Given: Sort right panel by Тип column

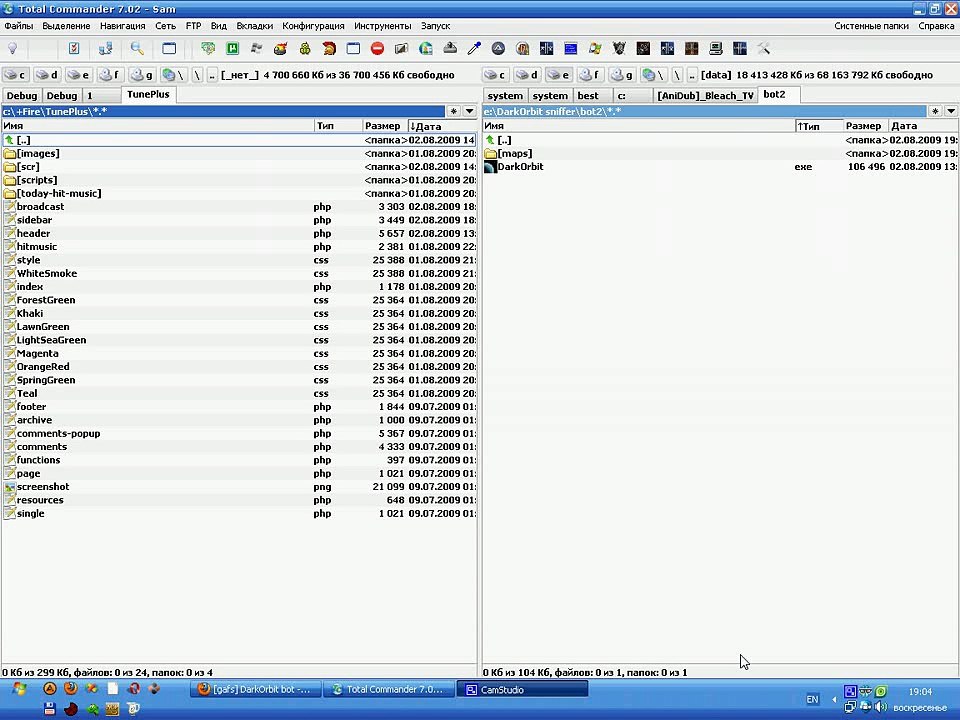Looking at the screenshot, I should coord(819,126).
